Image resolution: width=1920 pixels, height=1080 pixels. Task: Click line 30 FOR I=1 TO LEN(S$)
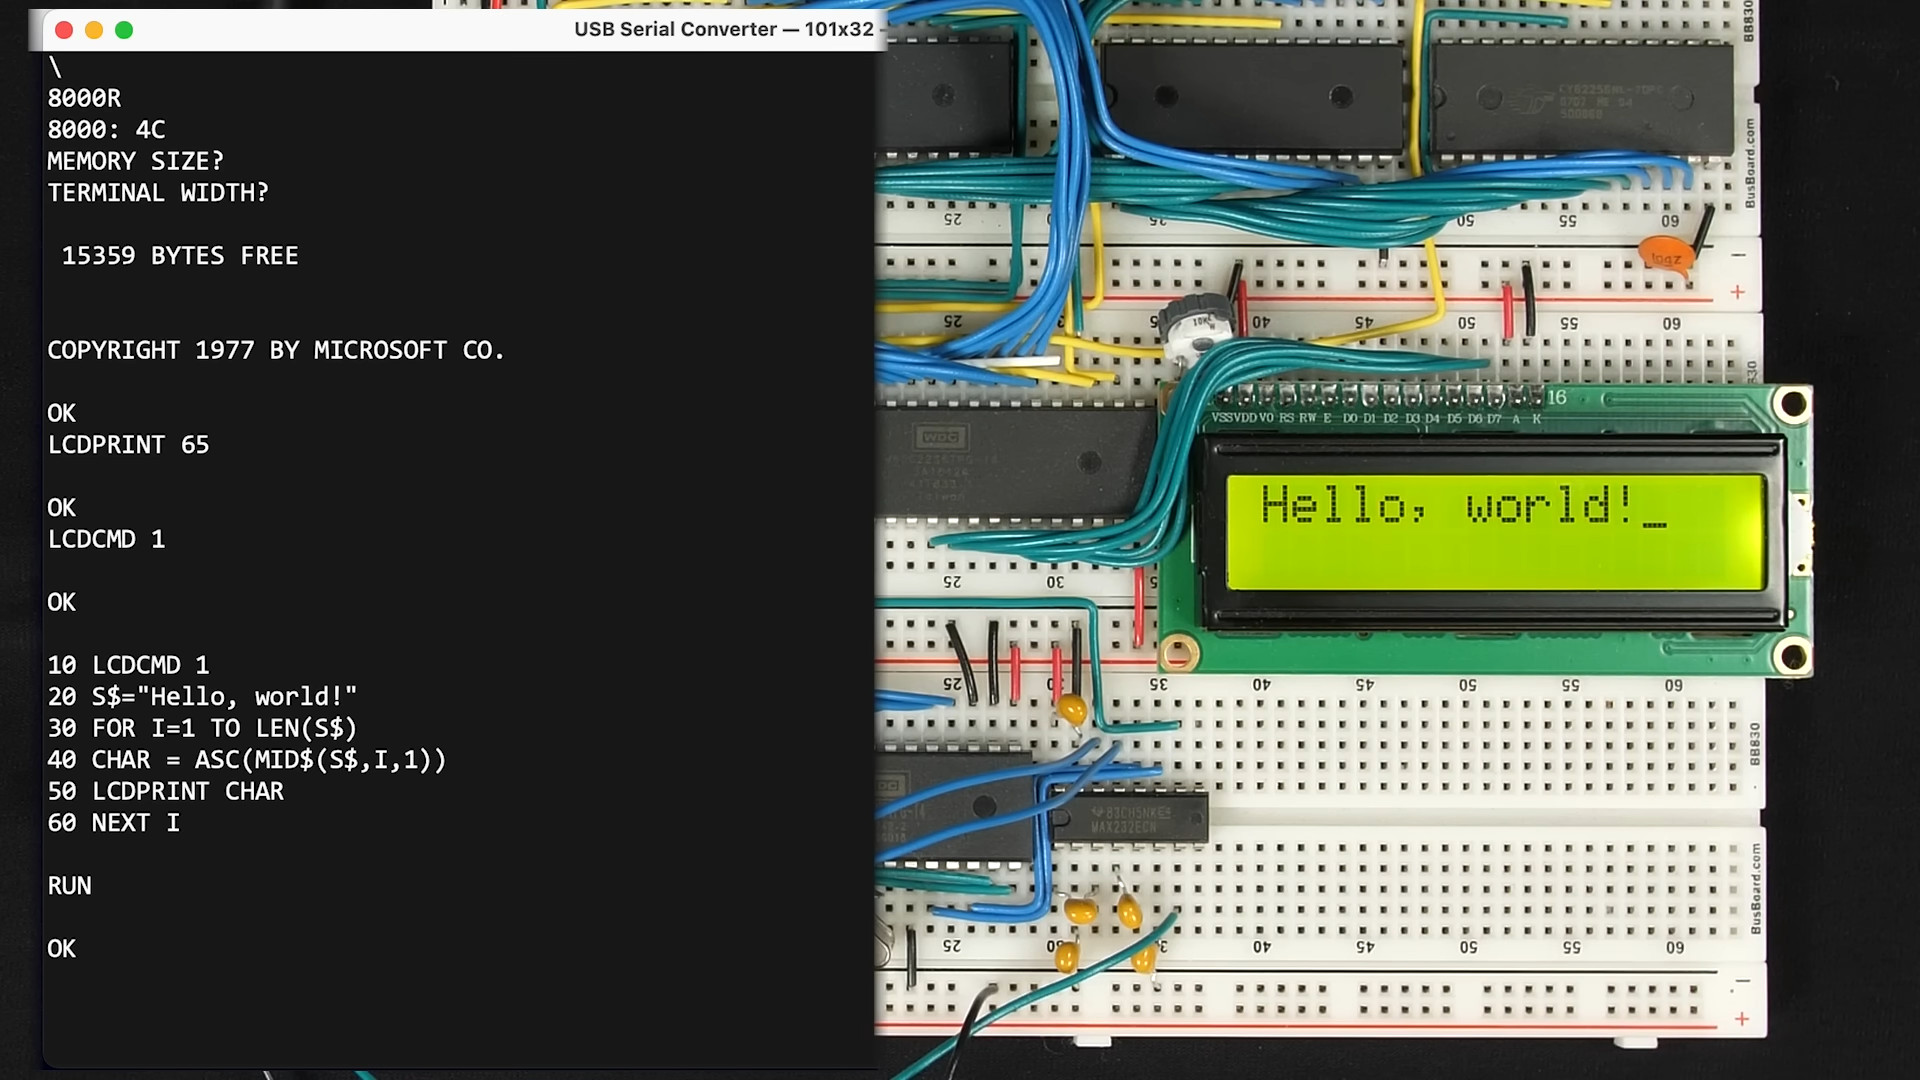pyautogui.click(x=202, y=728)
